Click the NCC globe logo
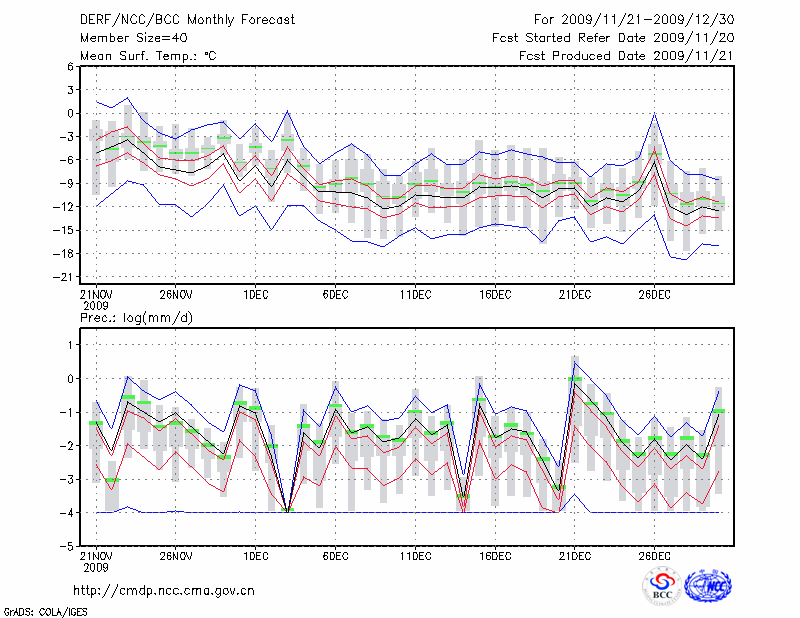 pos(707,586)
